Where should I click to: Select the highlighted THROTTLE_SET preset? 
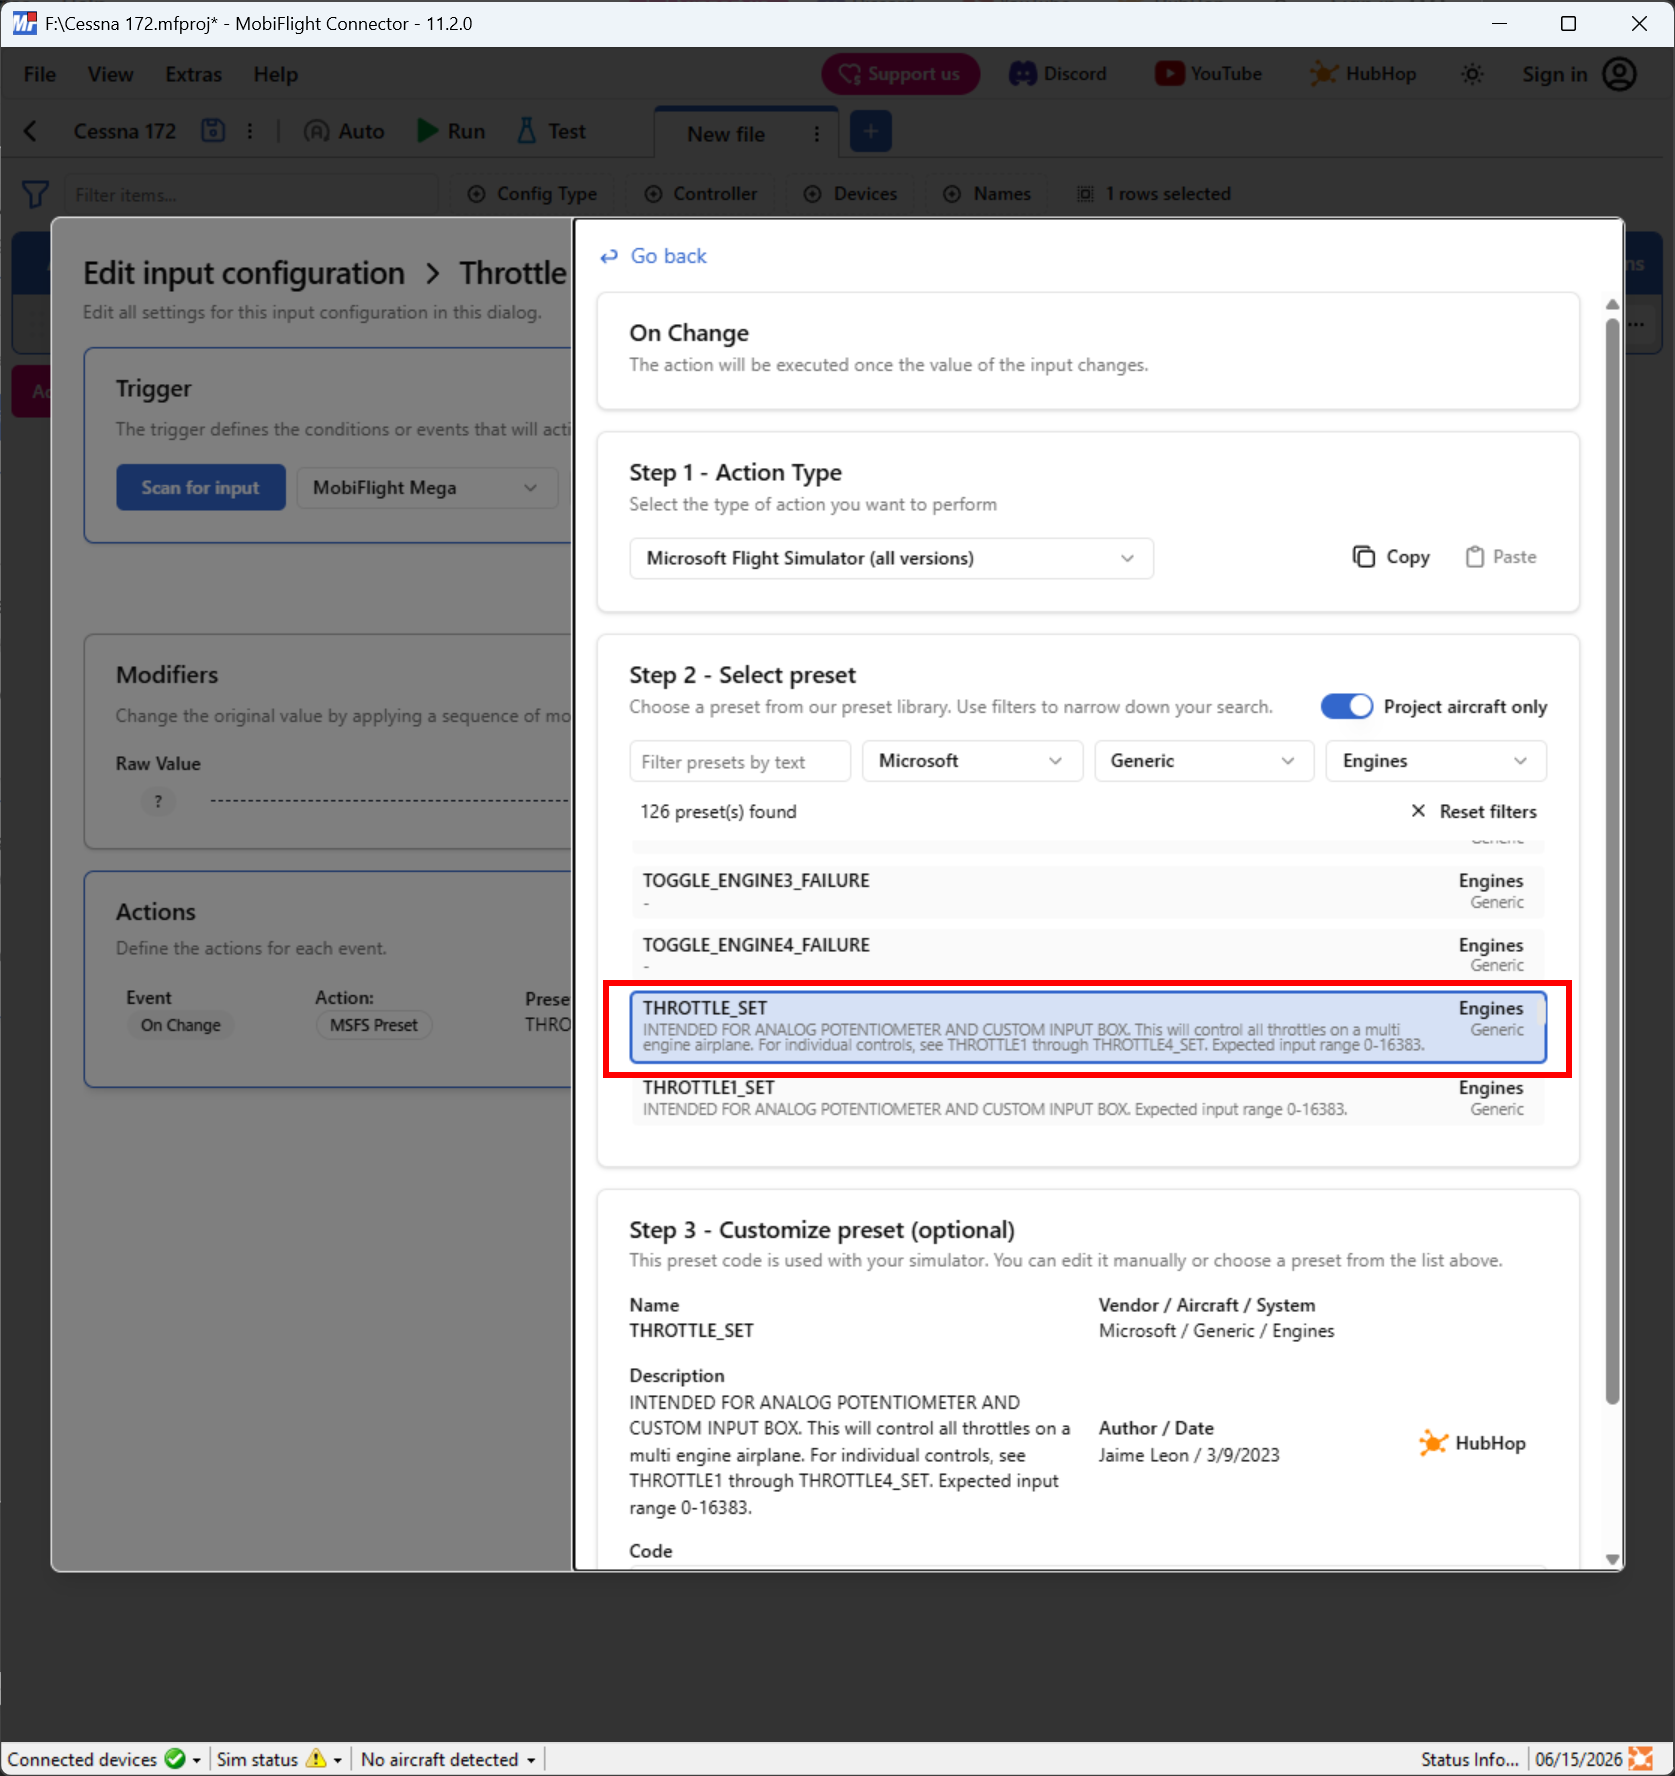tap(1088, 1027)
